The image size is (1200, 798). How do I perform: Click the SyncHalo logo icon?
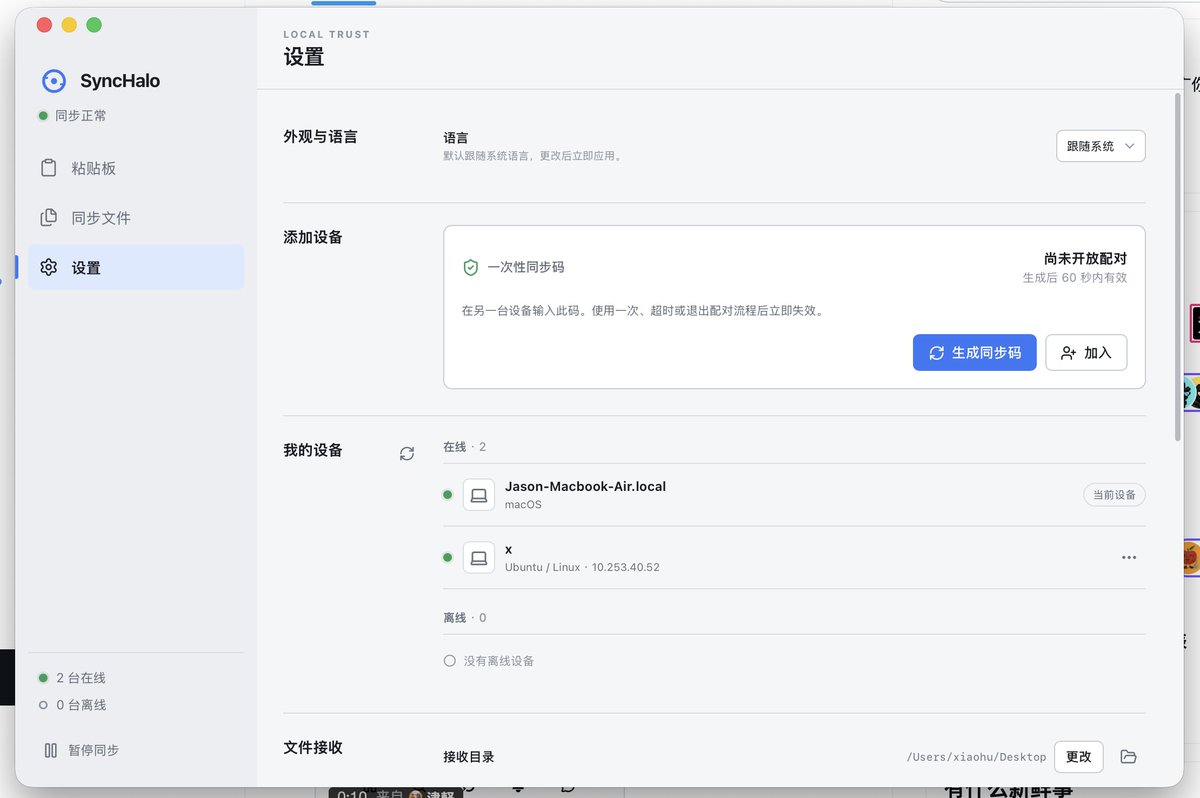(x=54, y=81)
